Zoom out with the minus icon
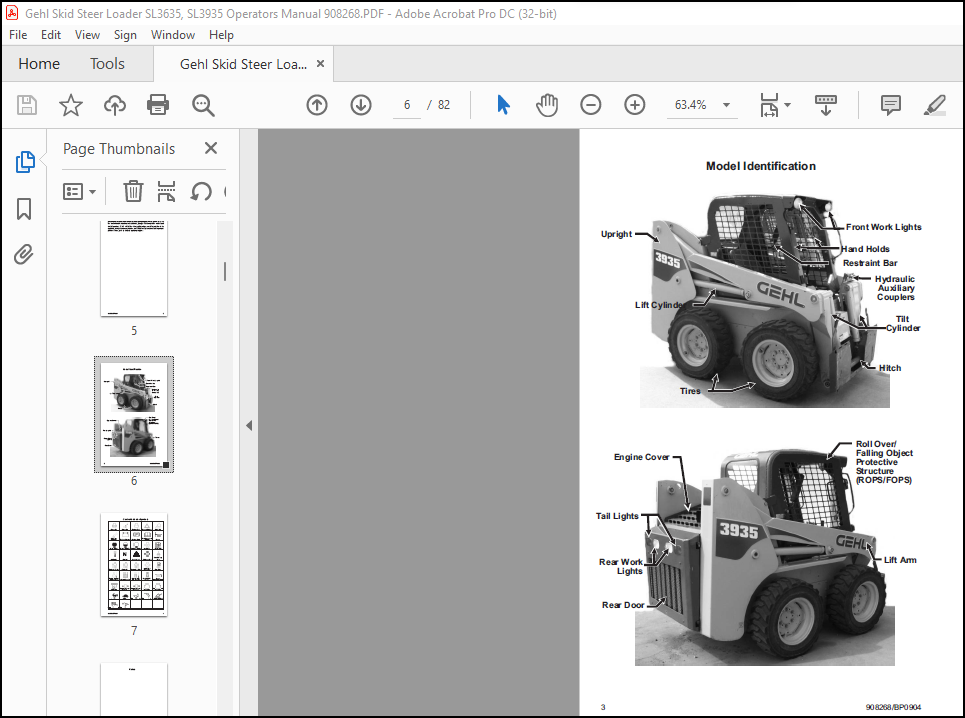The height and width of the screenshot is (718, 965). (x=591, y=105)
